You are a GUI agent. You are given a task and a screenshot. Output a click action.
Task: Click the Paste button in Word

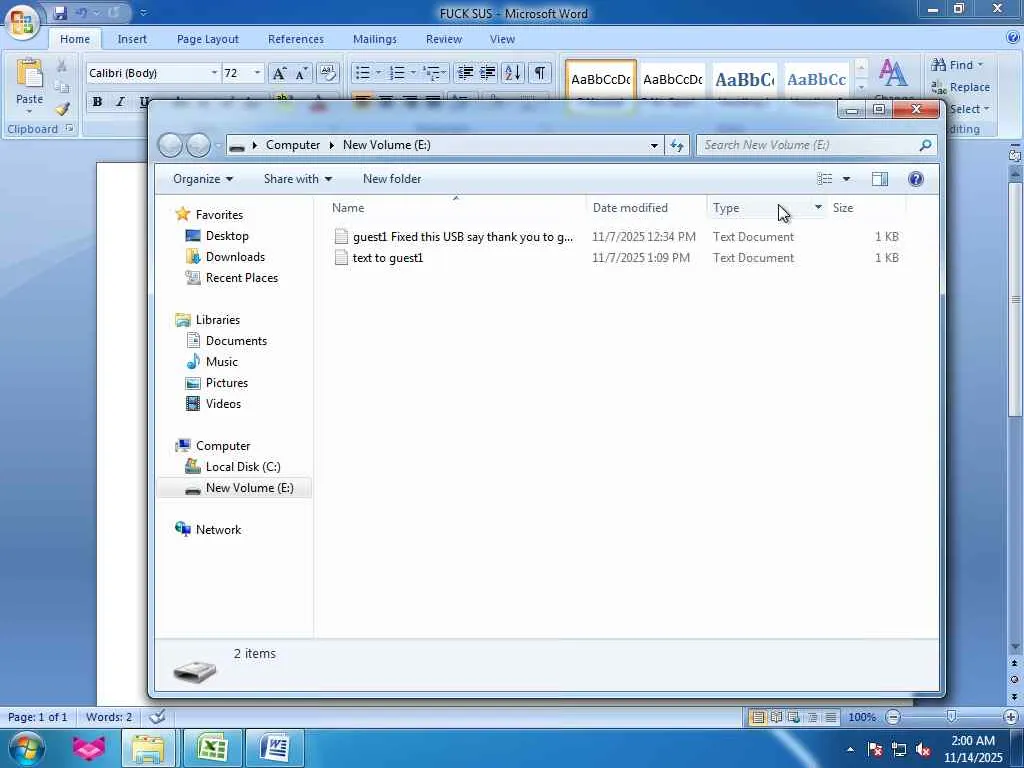[x=29, y=86]
